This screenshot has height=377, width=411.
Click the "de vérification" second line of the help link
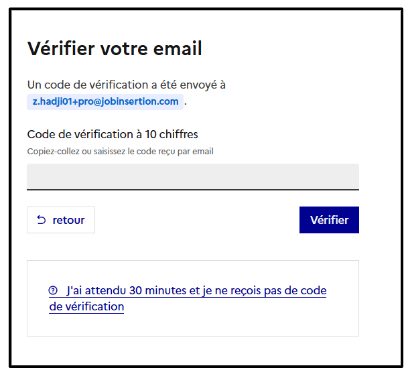(x=87, y=306)
